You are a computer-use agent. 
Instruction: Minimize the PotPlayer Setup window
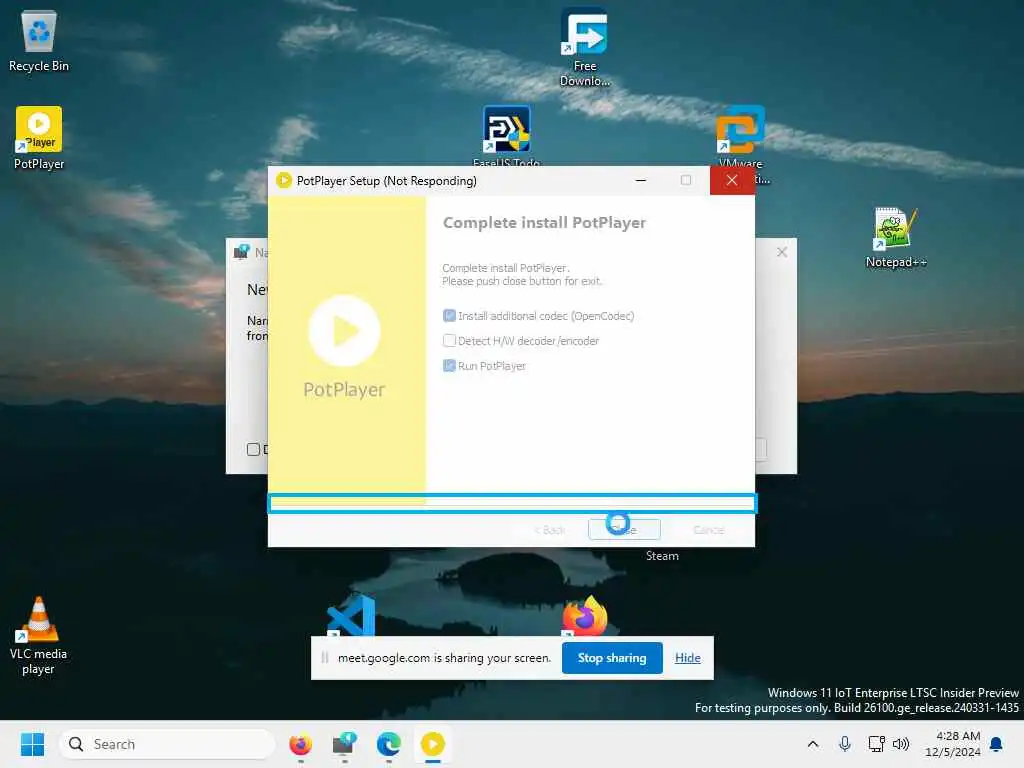(641, 180)
